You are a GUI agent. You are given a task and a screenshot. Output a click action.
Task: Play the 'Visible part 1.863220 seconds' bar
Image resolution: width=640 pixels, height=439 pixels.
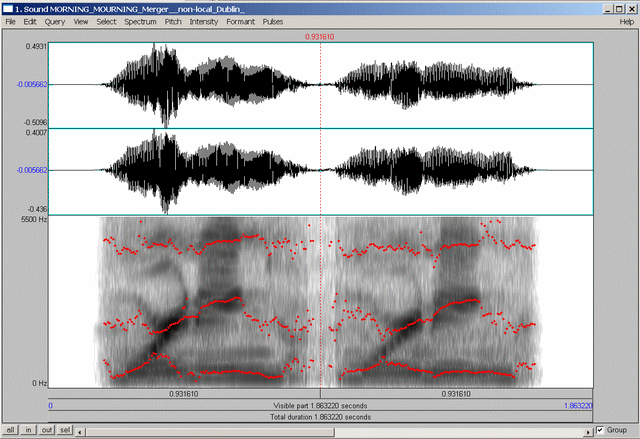tap(320, 405)
